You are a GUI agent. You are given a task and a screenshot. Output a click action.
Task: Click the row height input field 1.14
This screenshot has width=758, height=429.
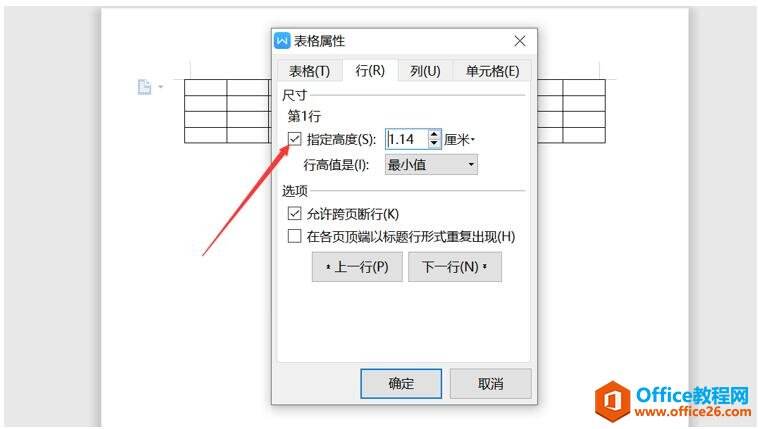click(407, 139)
